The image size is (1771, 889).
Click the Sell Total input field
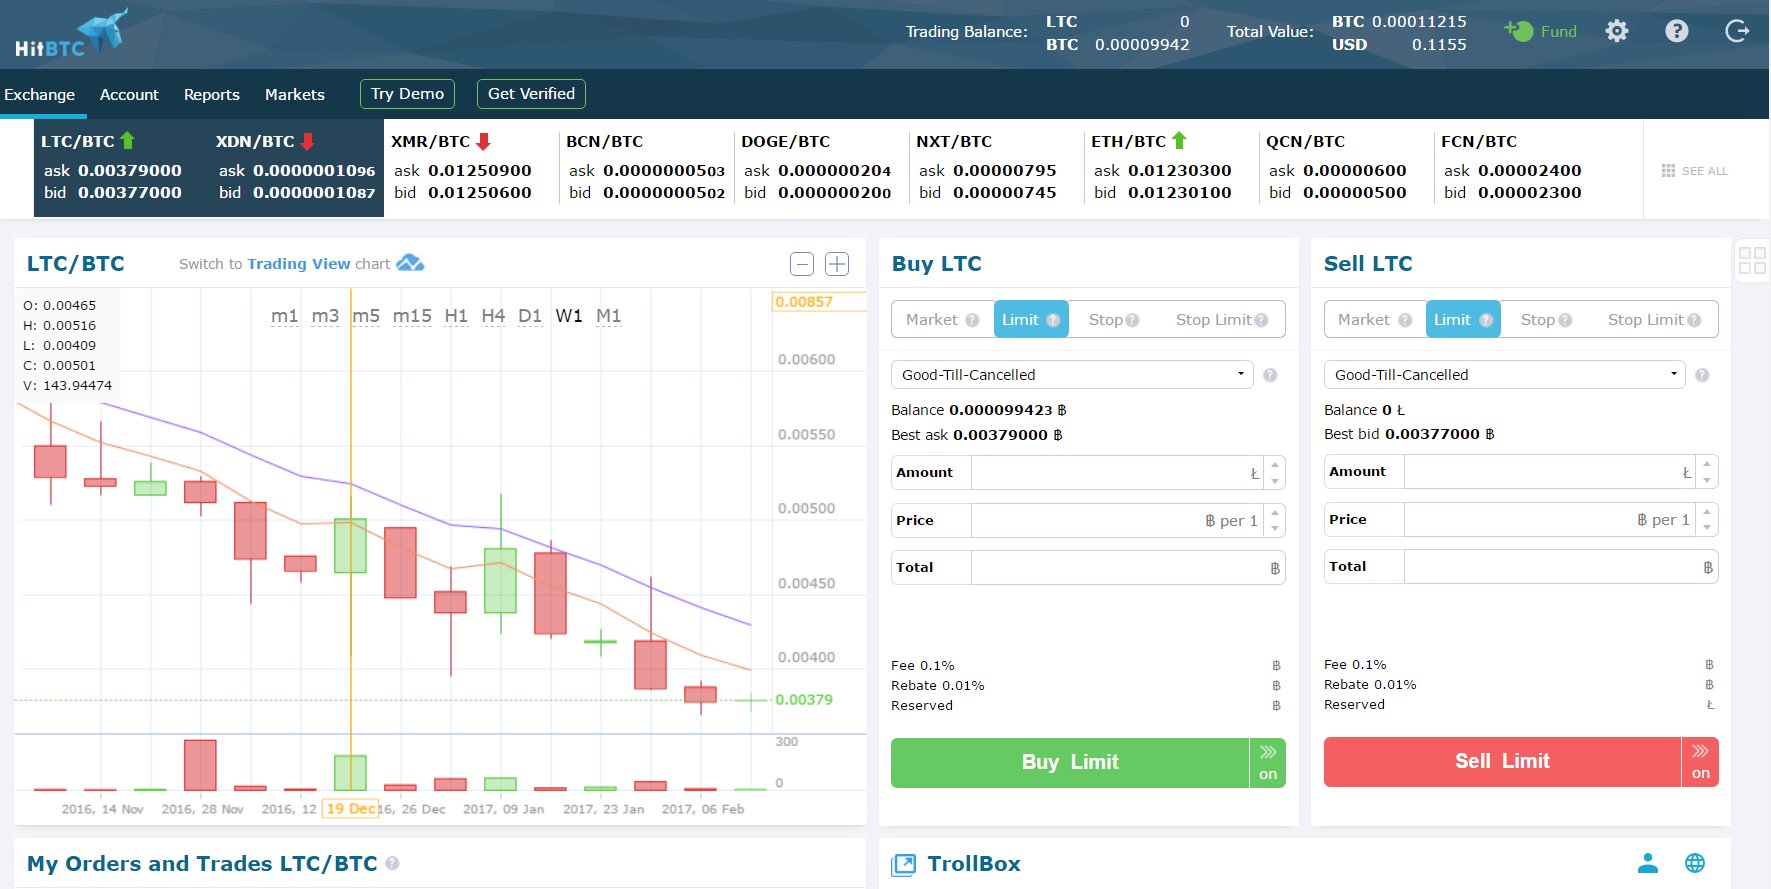pos(1560,567)
